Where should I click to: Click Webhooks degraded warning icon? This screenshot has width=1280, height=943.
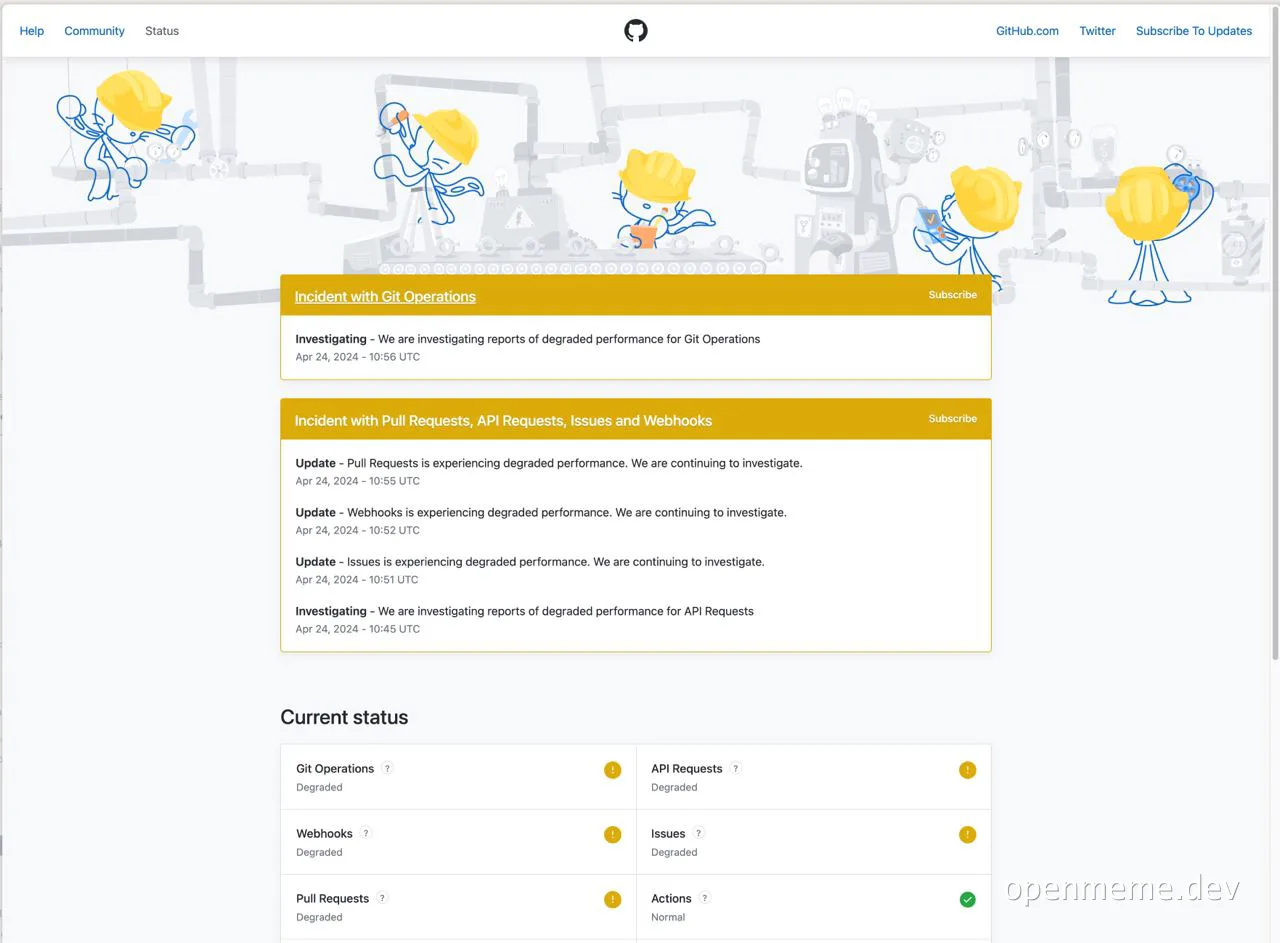(612, 835)
